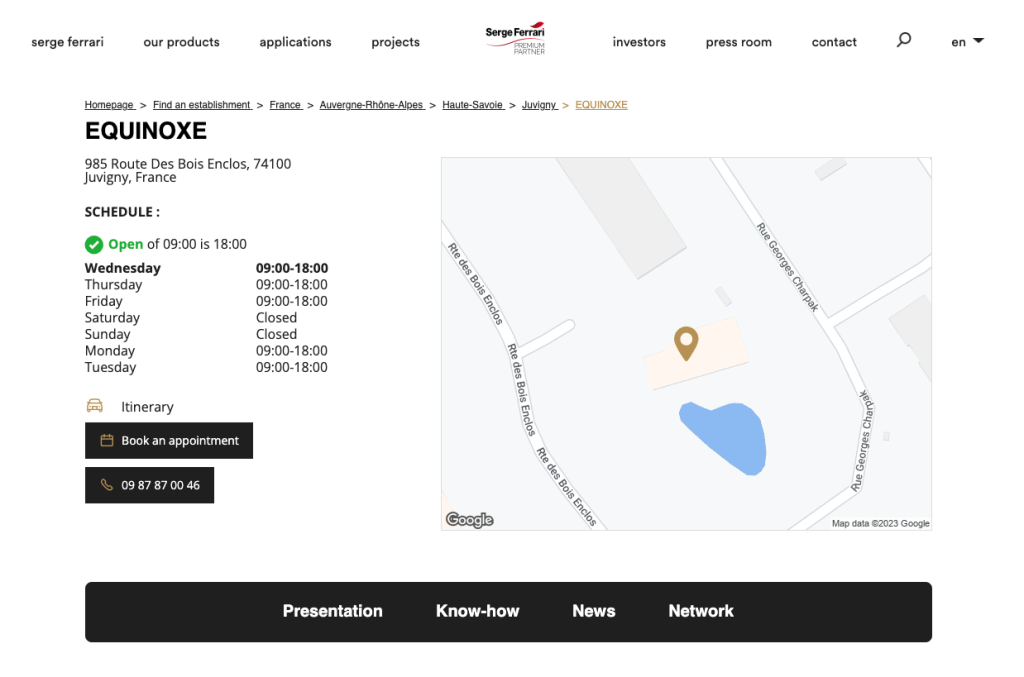Screen dimensions: 1024x677
Task: Open the 'investors' page
Action: pos(639,42)
